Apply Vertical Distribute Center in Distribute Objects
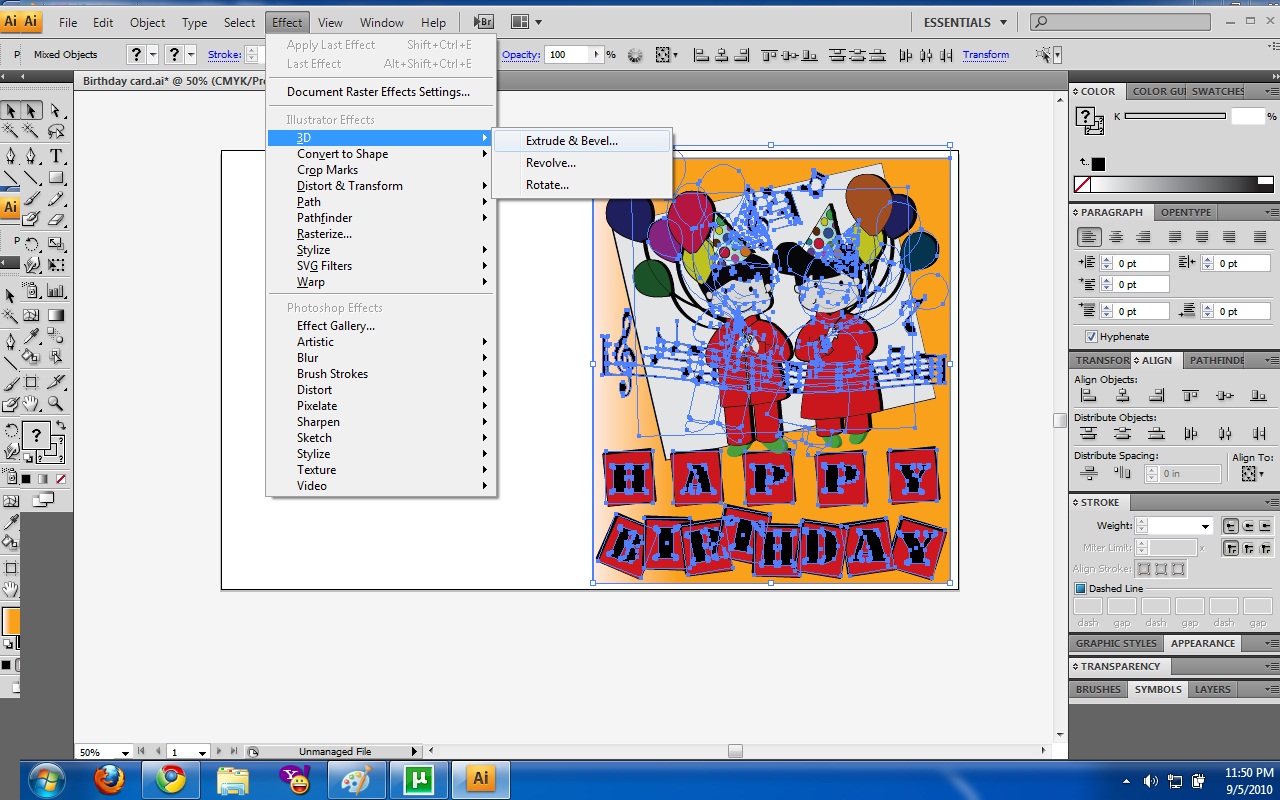 tap(1122, 432)
